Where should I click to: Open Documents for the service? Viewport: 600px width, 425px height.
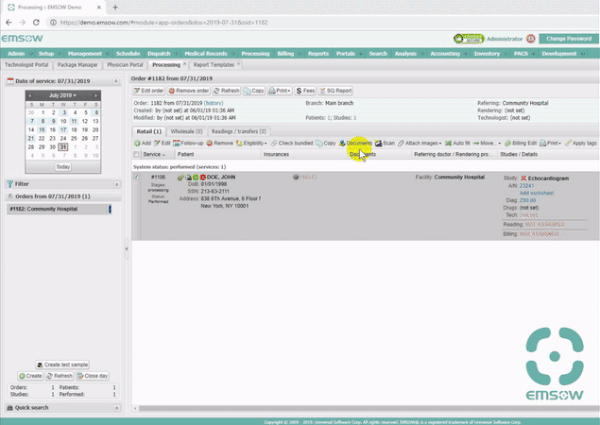[355, 143]
